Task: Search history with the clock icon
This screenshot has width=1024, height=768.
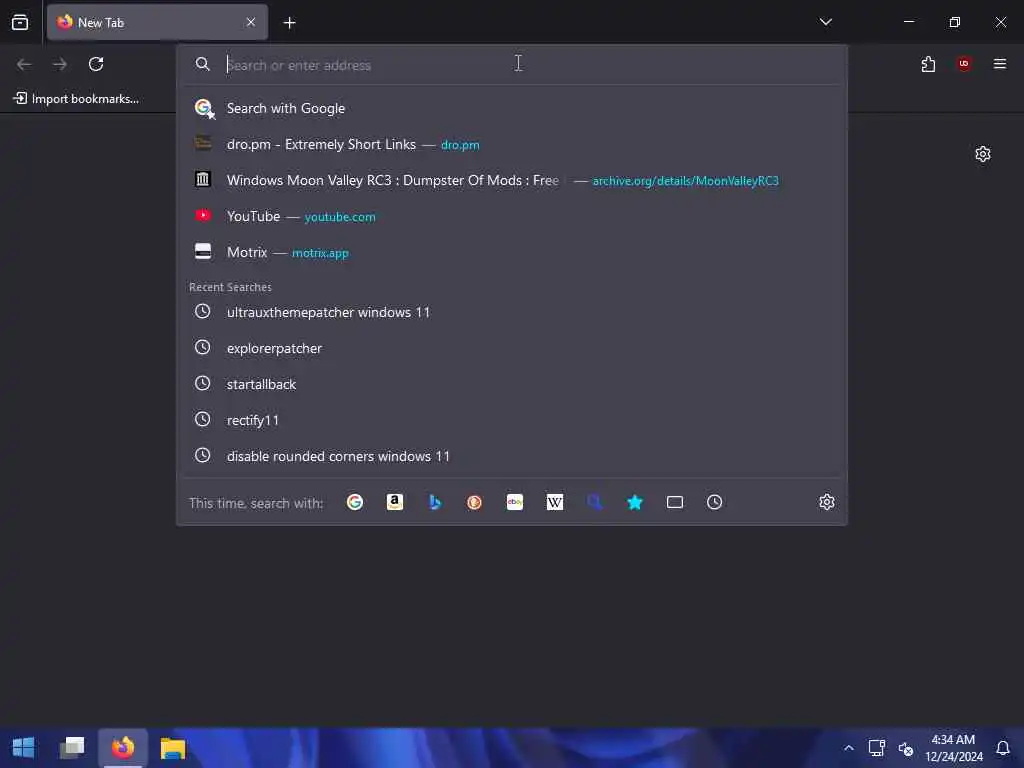Action: 714,502
